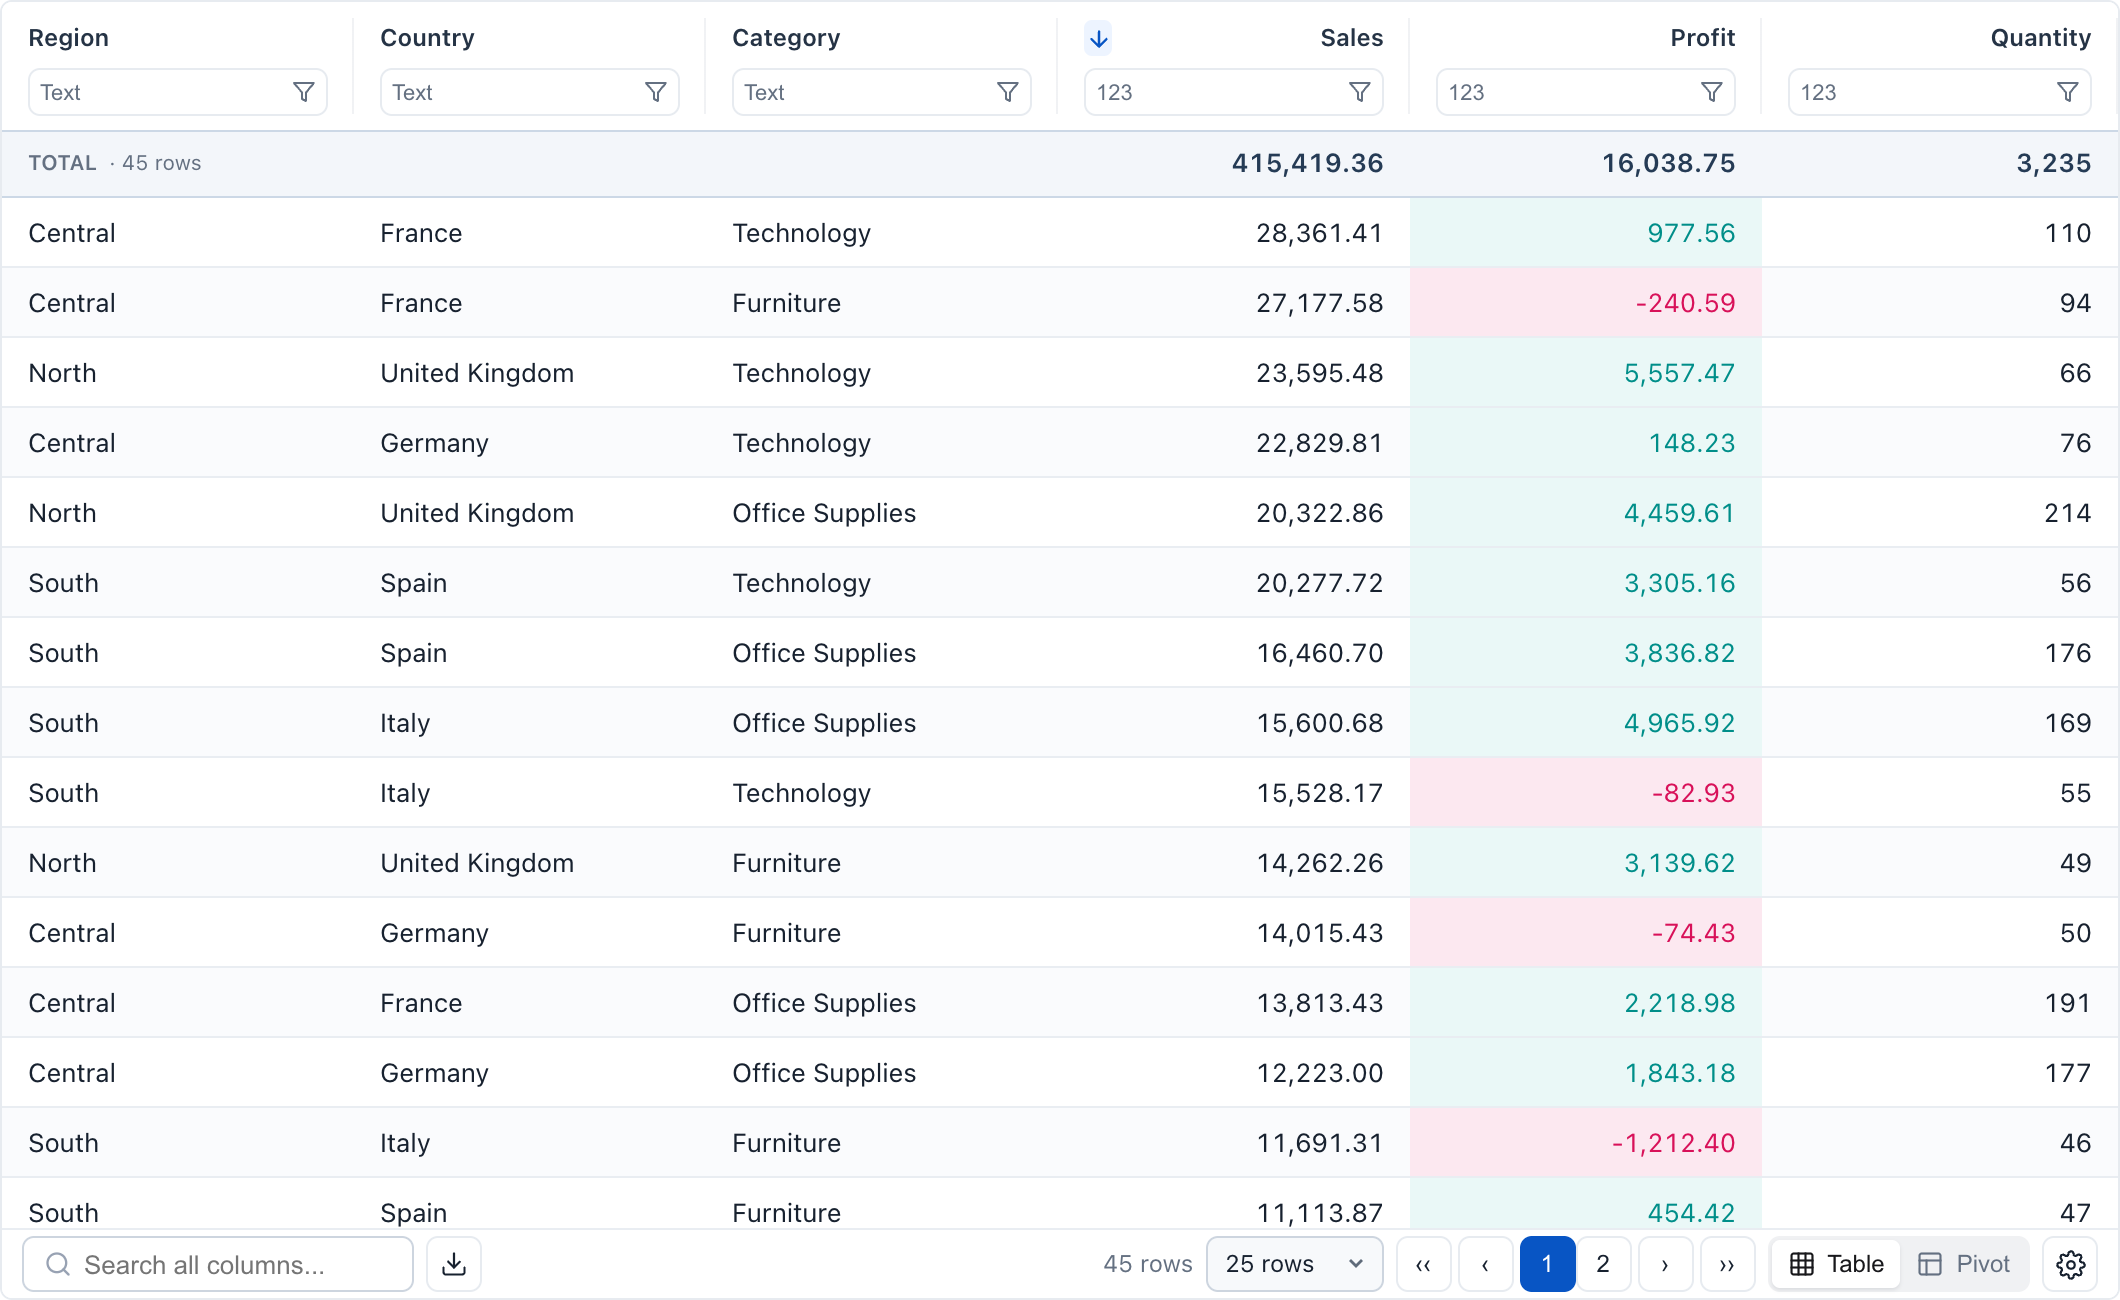Switch to the Pivot view

1964,1264
